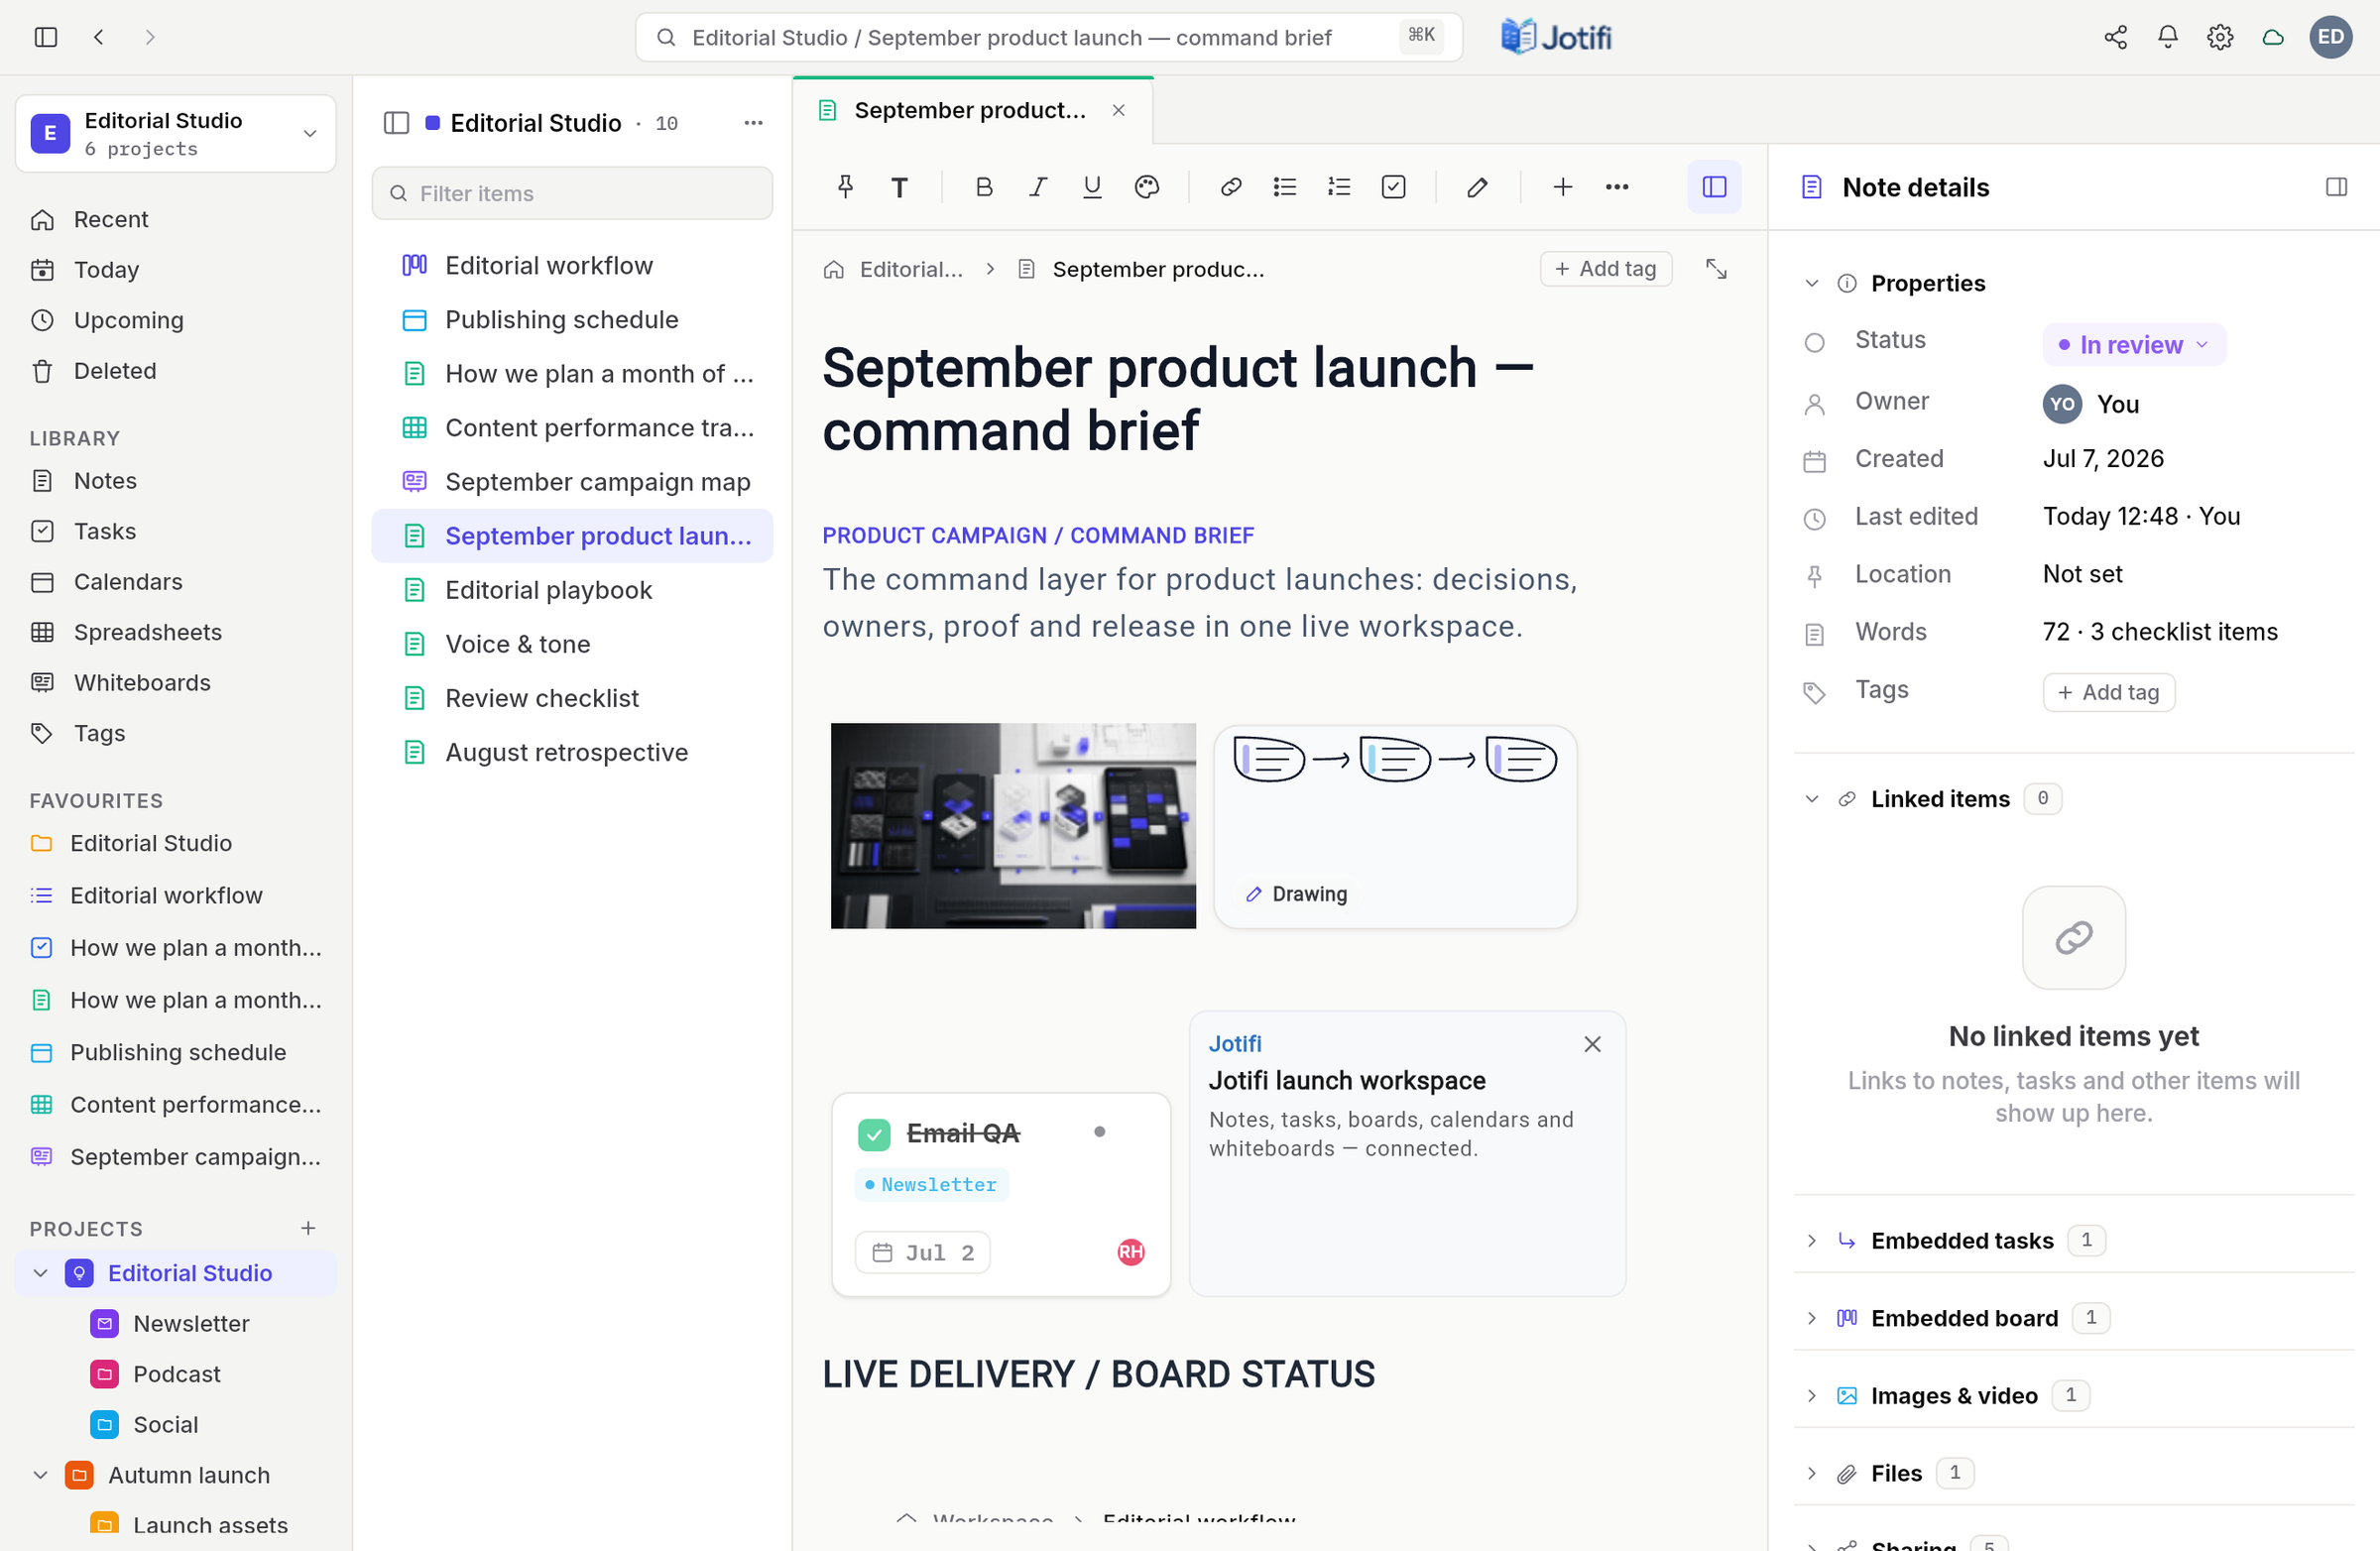Insert a link from the toolbar

(x=1230, y=187)
